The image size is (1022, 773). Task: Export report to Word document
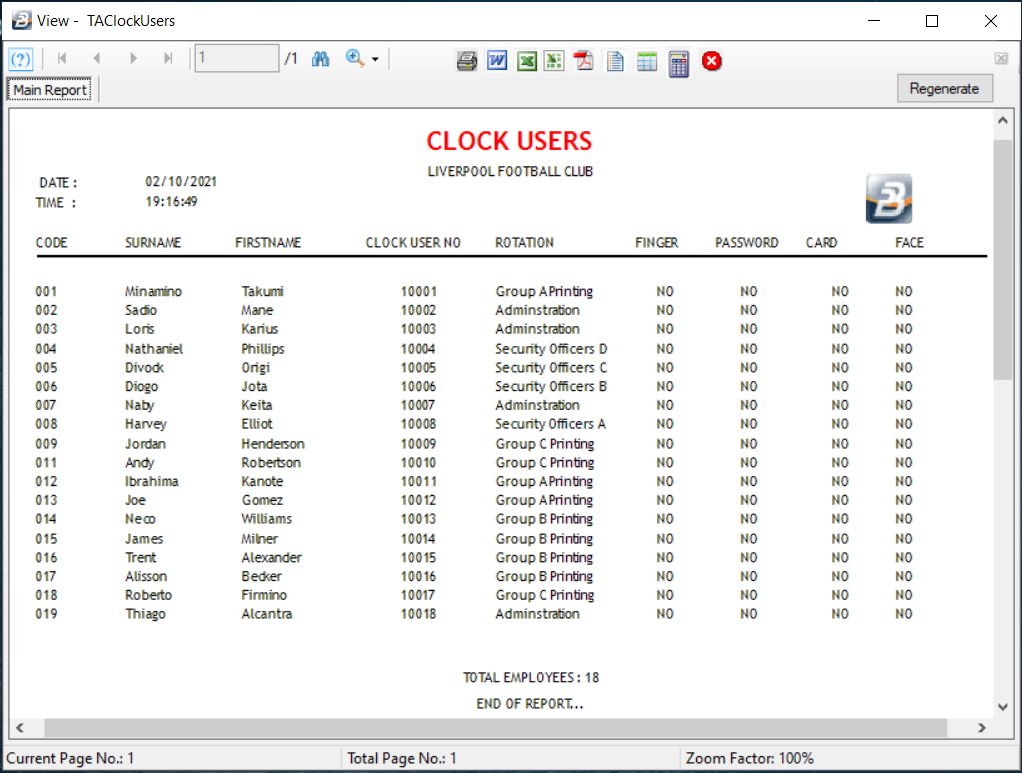tap(497, 61)
